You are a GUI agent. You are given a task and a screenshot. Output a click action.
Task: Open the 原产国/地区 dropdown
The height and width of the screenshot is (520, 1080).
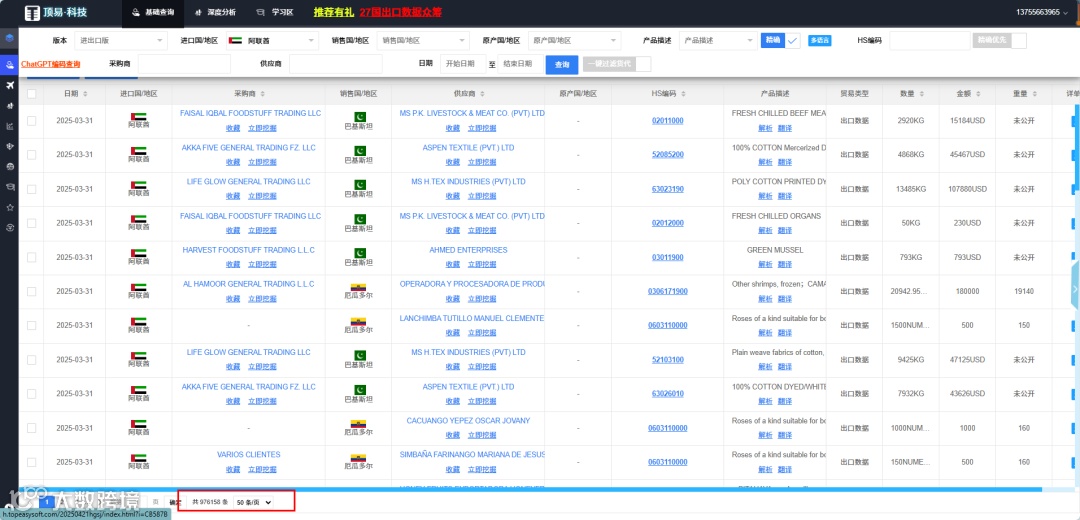pos(574,41)
